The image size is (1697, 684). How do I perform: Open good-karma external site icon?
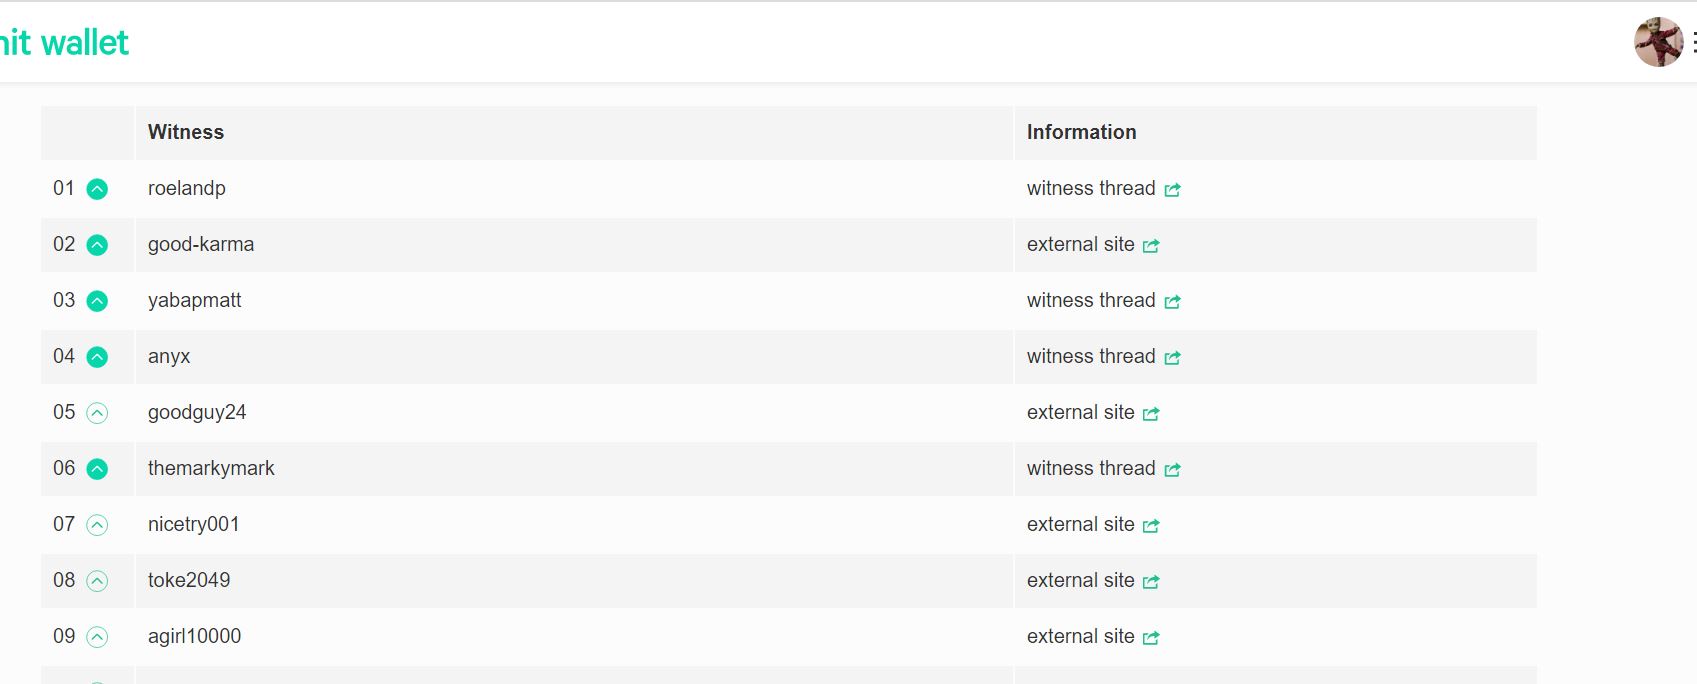(1151, 245)
